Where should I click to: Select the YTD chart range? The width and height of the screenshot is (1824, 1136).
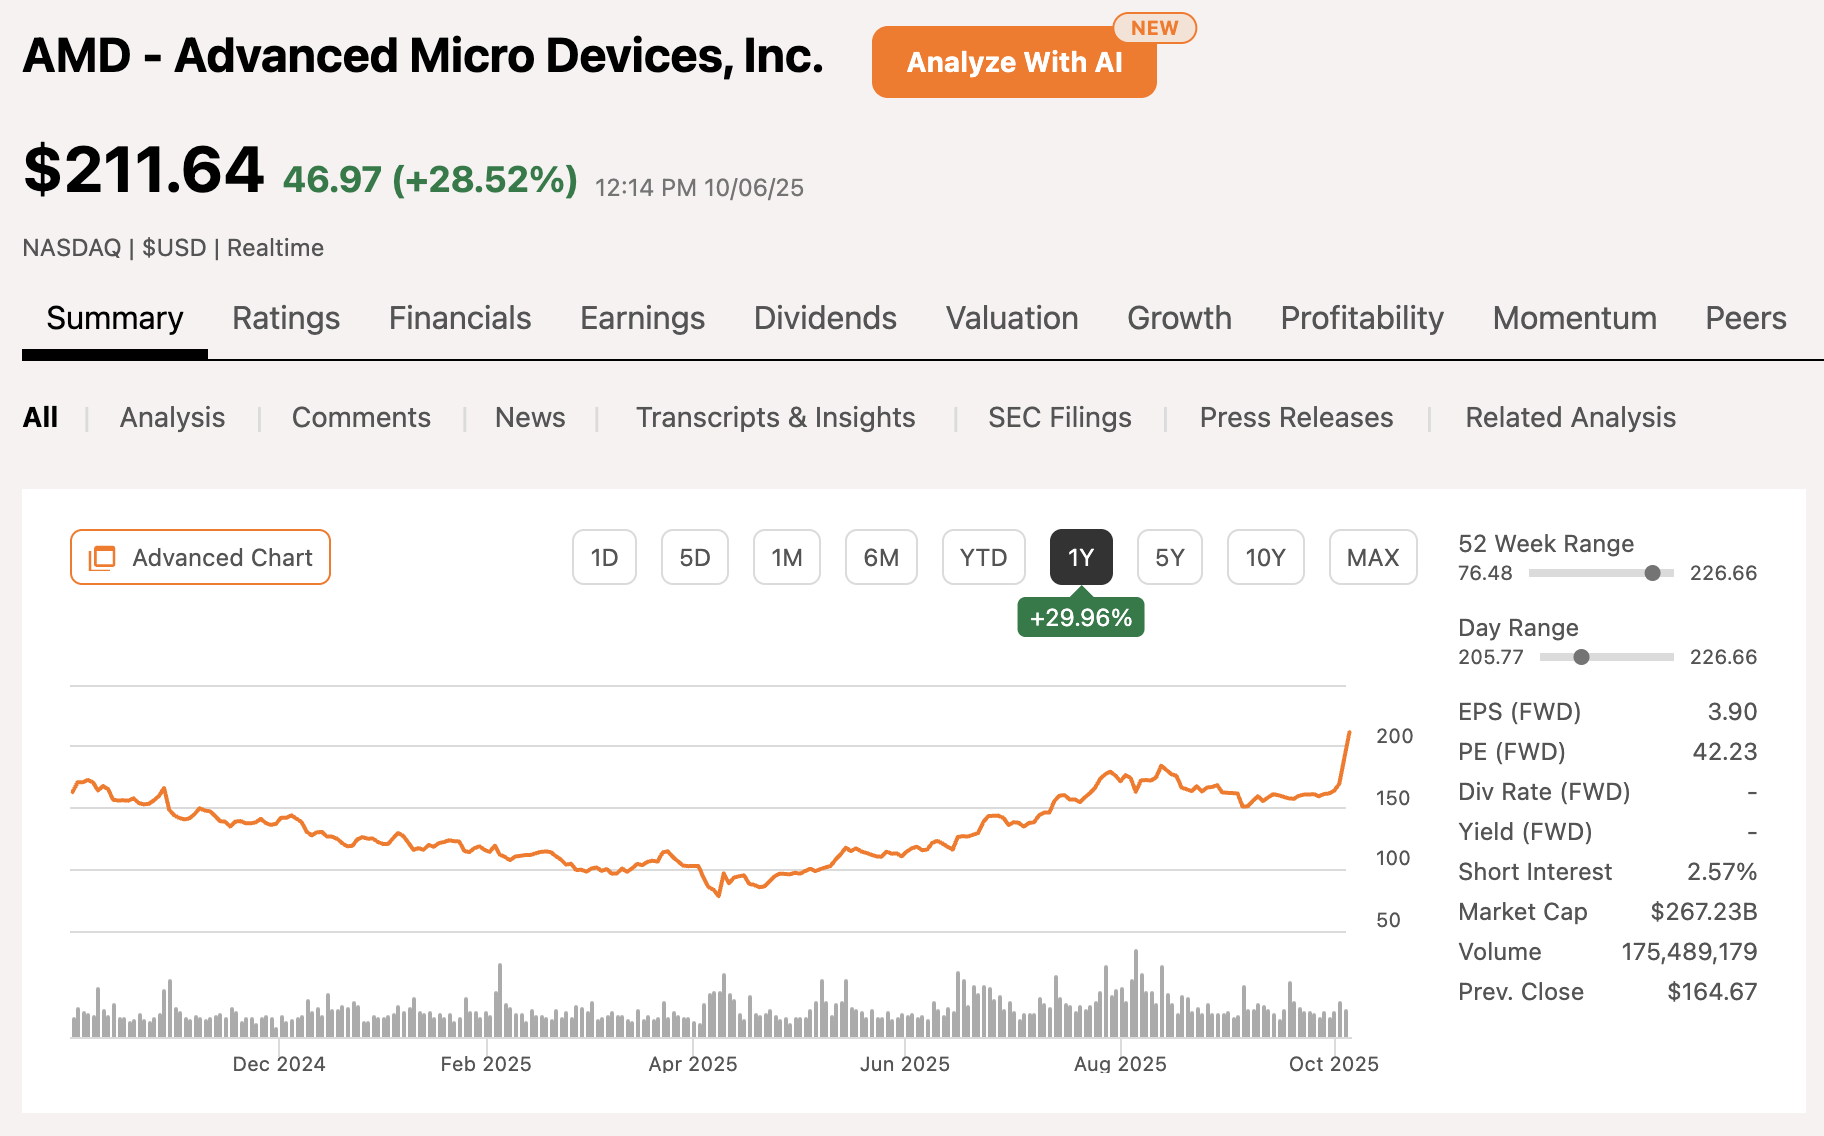(983, 557)
